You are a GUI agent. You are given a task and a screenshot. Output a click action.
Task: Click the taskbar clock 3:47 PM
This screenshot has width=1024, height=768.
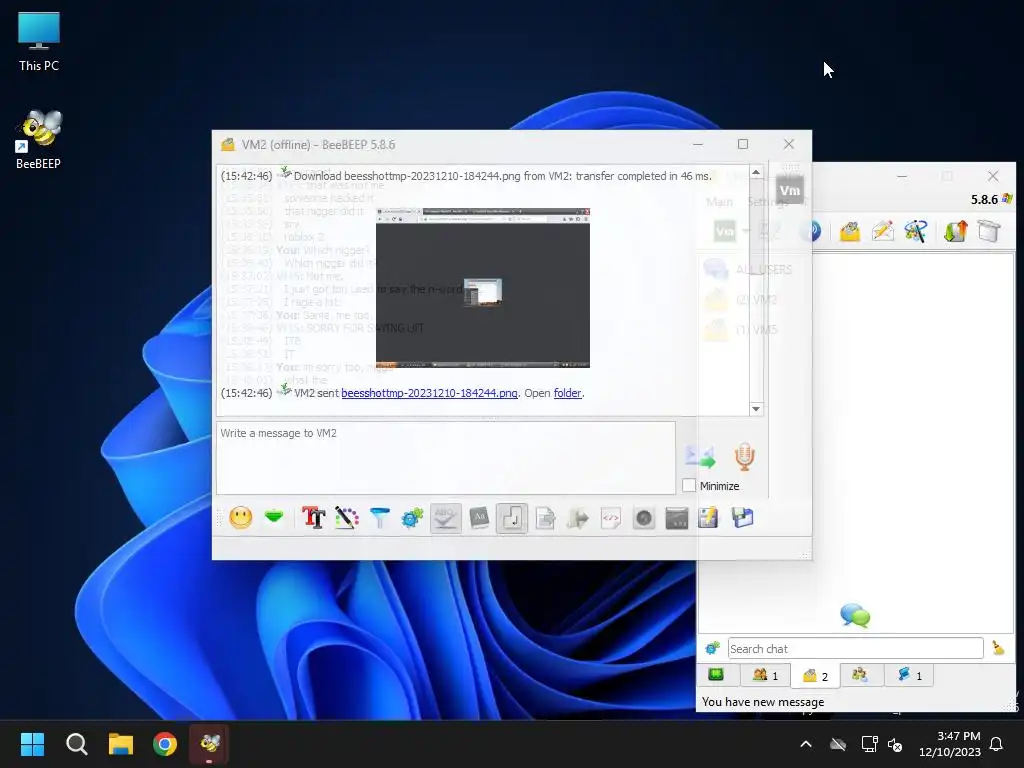[950, 744]
